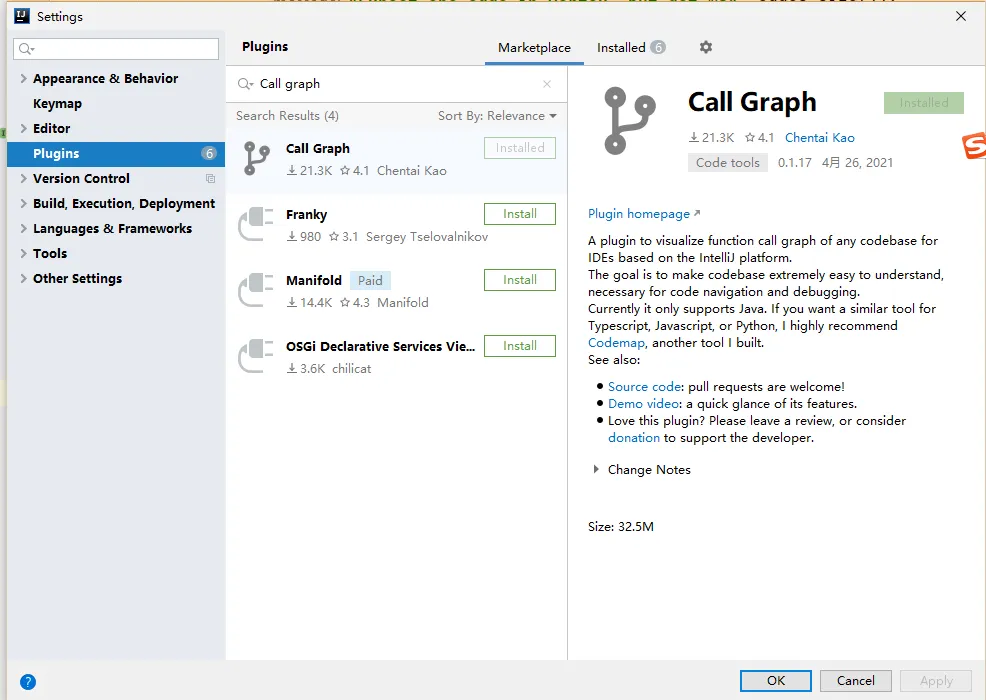This screenshot has width=986, height=700.
Task: Click the plugins settings gear icon
Action: [706, 47]
